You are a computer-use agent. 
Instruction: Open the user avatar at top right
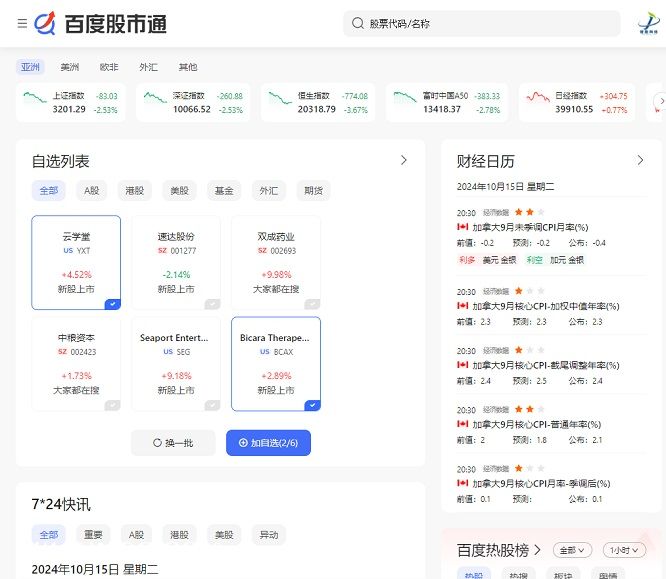(x=649, y=23)
